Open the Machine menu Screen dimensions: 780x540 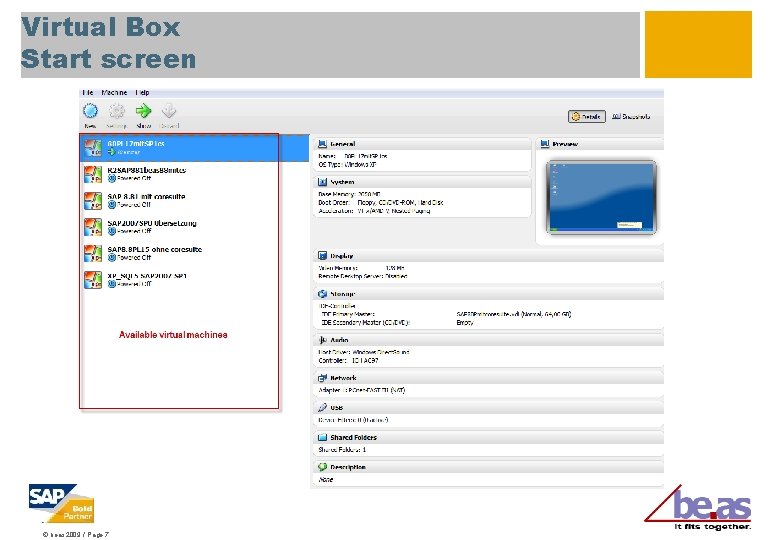point(114,92)
